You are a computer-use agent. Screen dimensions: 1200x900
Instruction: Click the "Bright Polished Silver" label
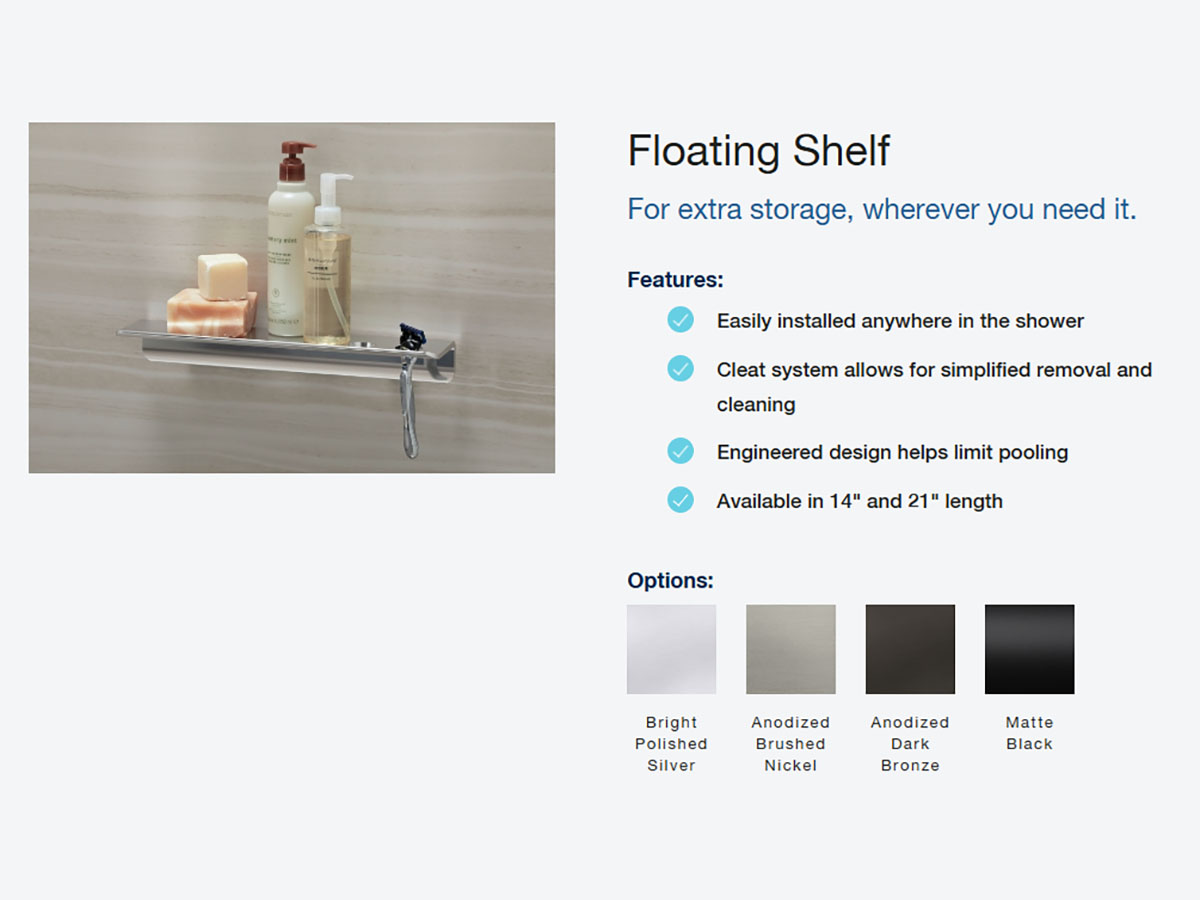[x=671, y=744]
